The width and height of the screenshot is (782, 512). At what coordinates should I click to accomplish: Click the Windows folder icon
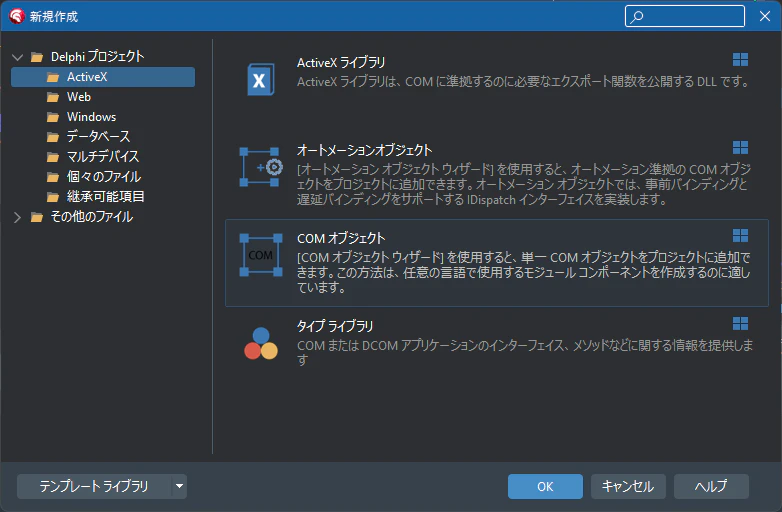point(53,117)
